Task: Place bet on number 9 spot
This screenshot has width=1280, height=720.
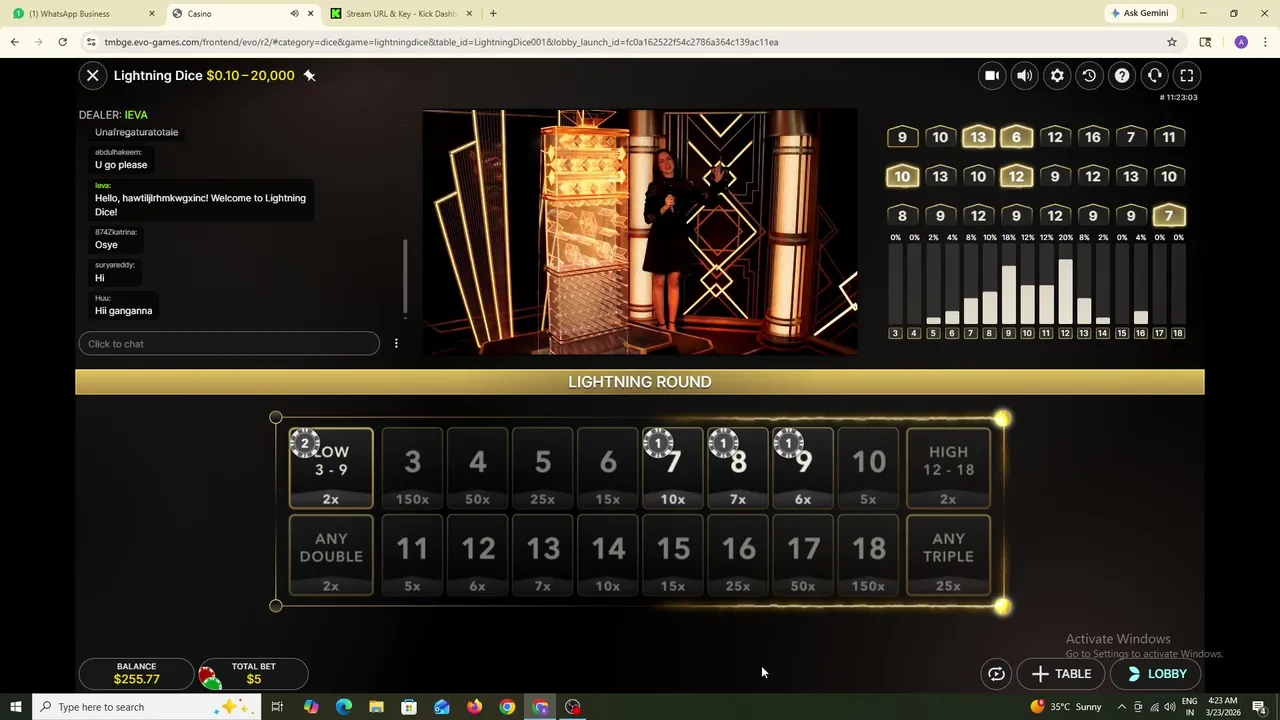Action: (x=803, y=468)
